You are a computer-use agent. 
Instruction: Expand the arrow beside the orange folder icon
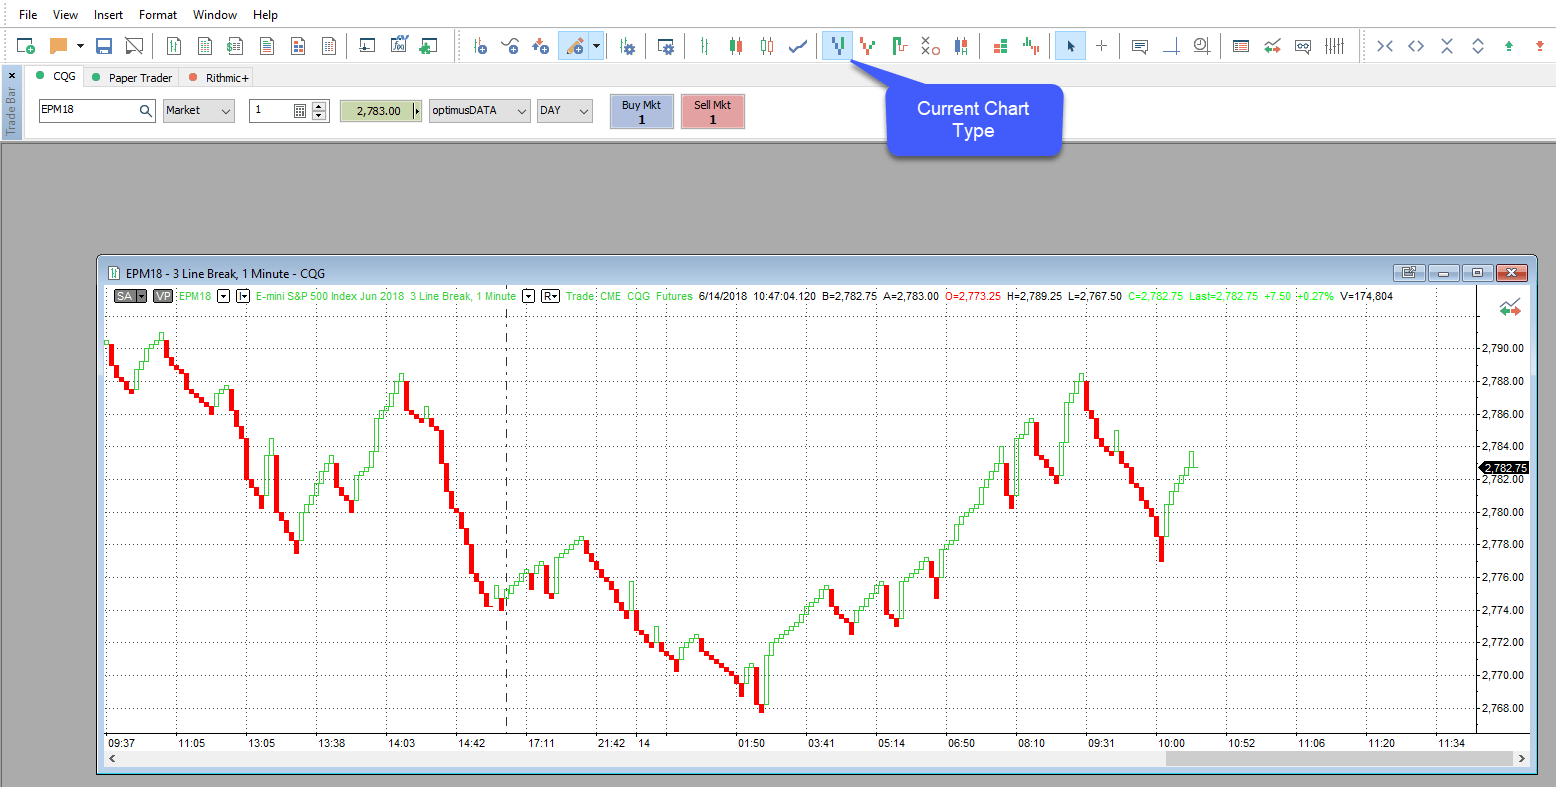[x=80, y=46]
